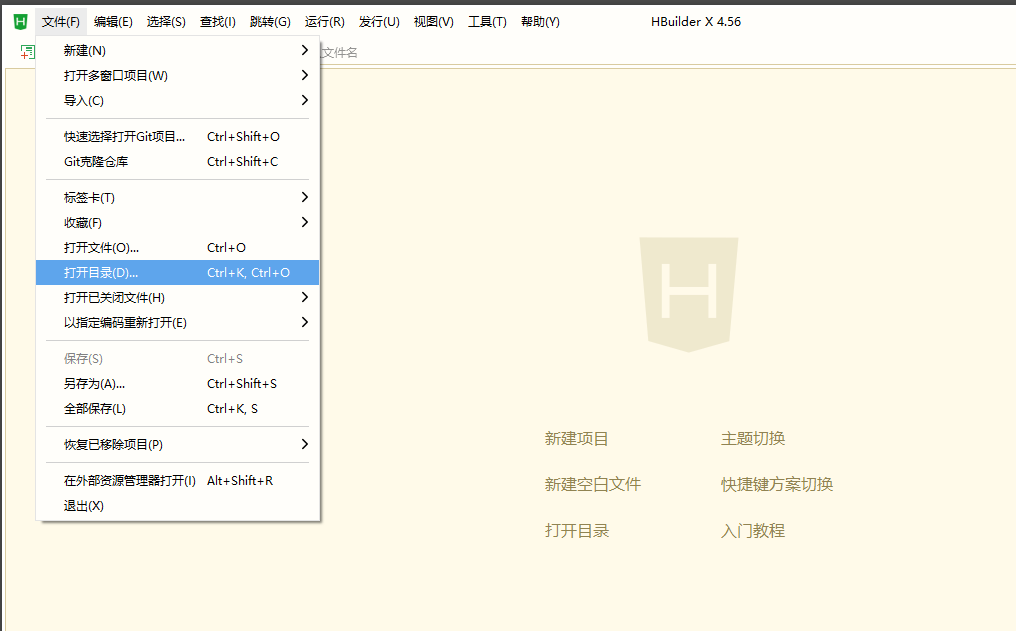Image resolution: width=1016 pixels, height=631 pixels.
Task: Expand the 恢复已移除项目(P) submenu
Action: [x=178, y=444]
